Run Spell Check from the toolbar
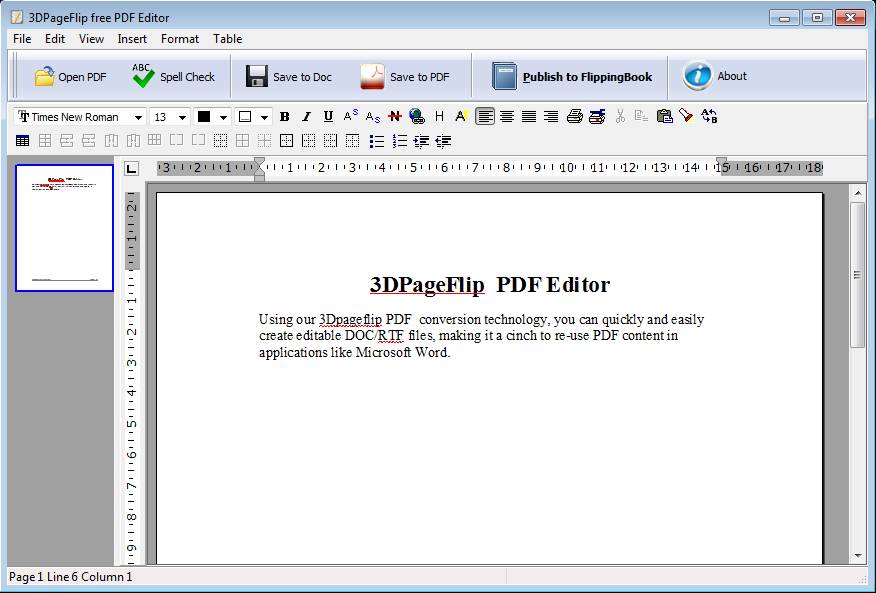 click(x=173, y=77)
